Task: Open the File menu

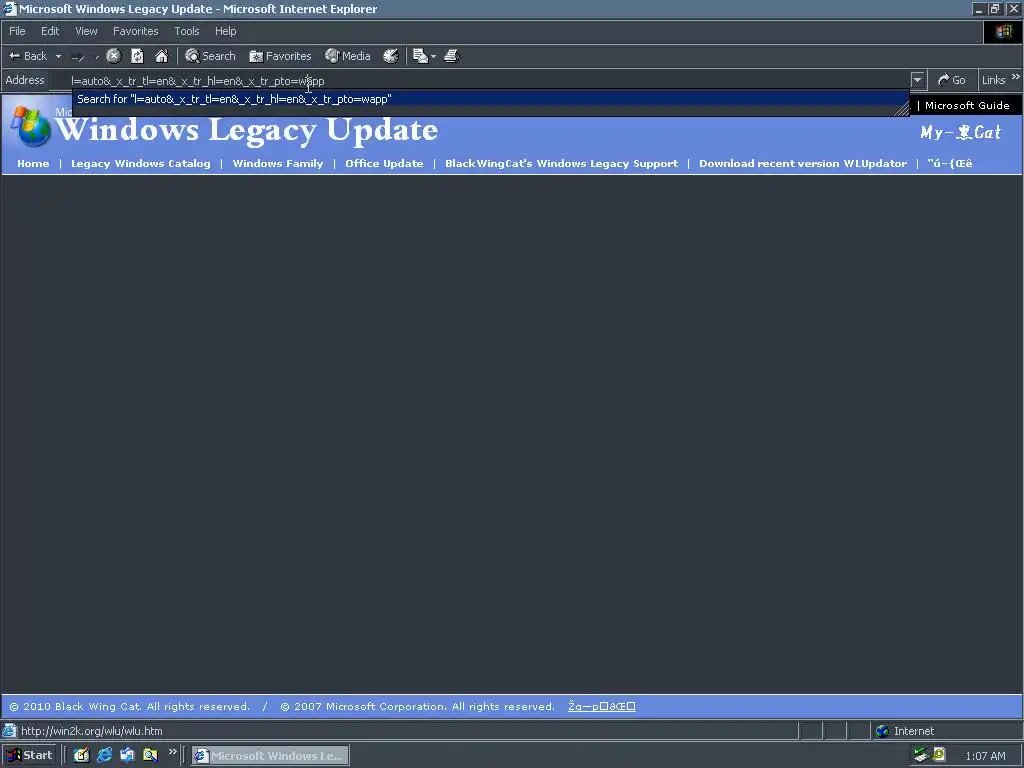Action: 17,31
